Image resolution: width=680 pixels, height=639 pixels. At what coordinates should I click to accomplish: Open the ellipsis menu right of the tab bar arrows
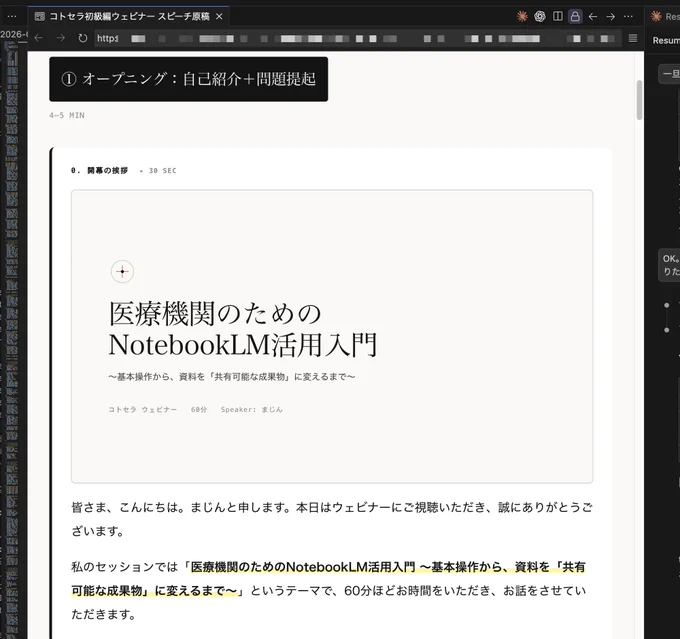628,16
